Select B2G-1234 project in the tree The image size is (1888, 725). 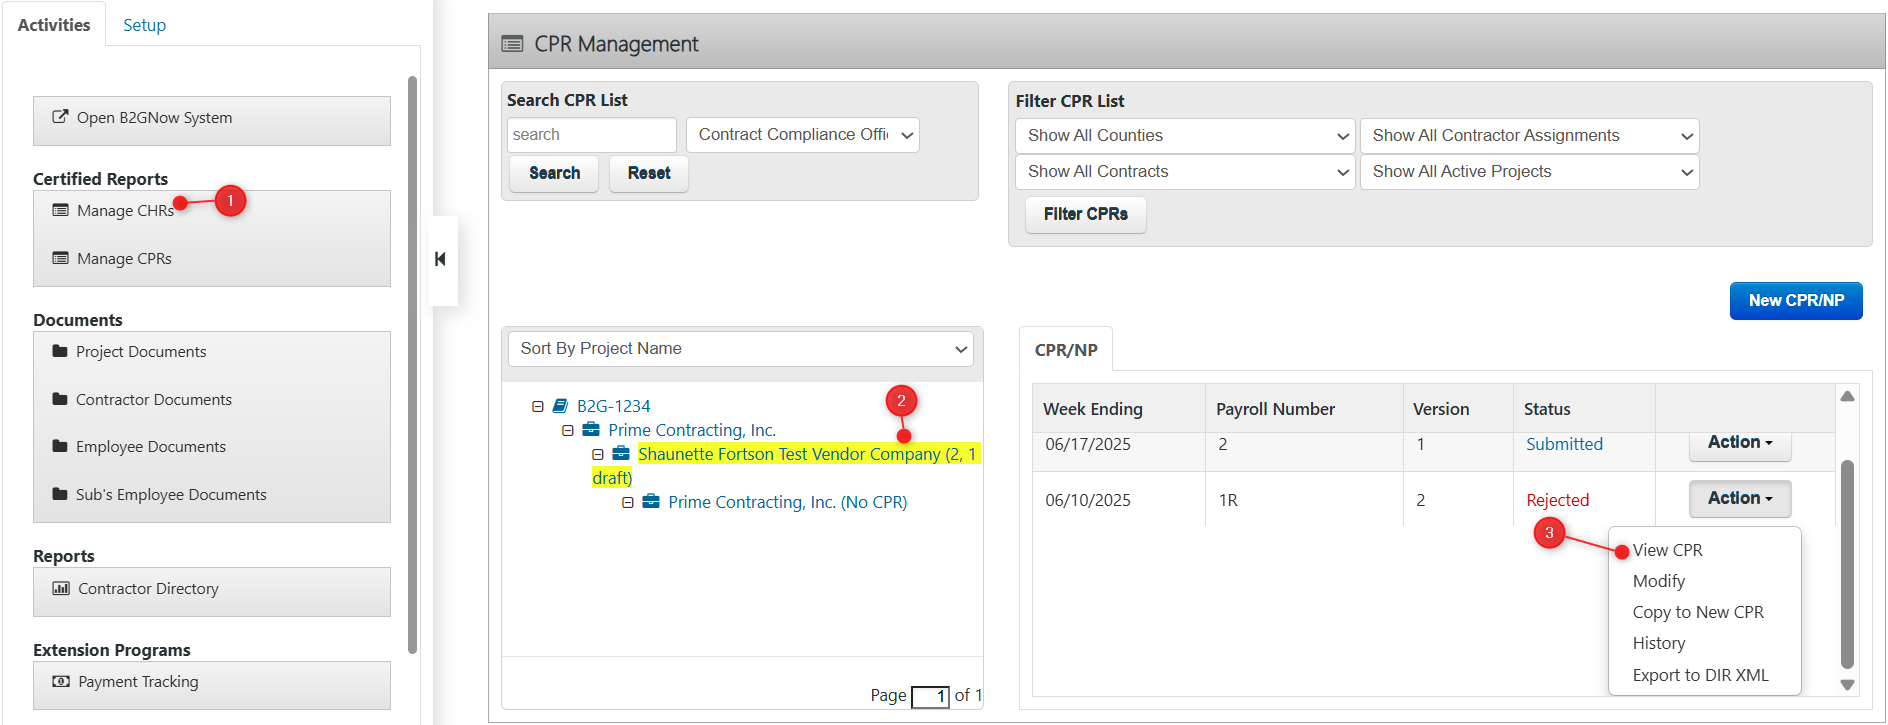pyautogui.click(x=613, y=406)
